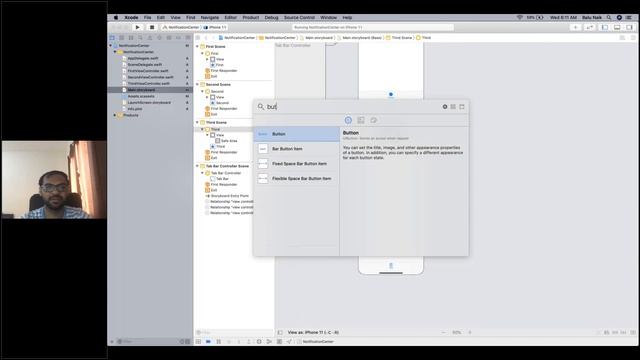Toggle the bottom debug area
The width and height of the screenshot is (640, 360).
617,27
